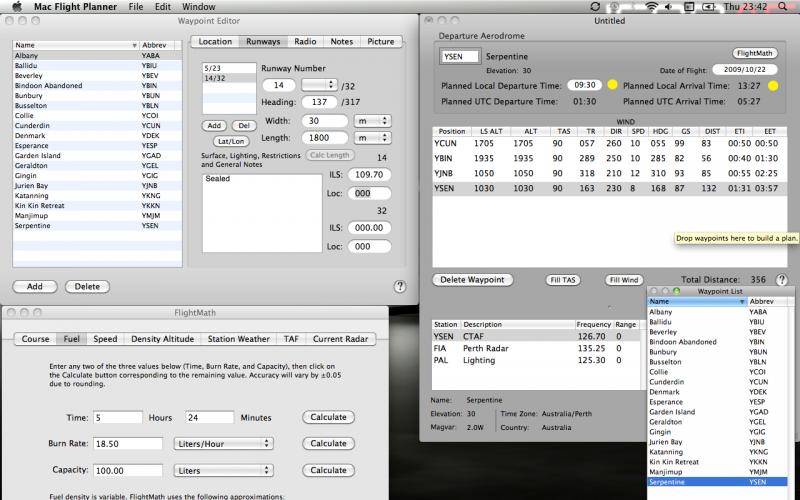Open the Length unit dropdown
This screenshot has height=500, width=800.
pos(372,138)
